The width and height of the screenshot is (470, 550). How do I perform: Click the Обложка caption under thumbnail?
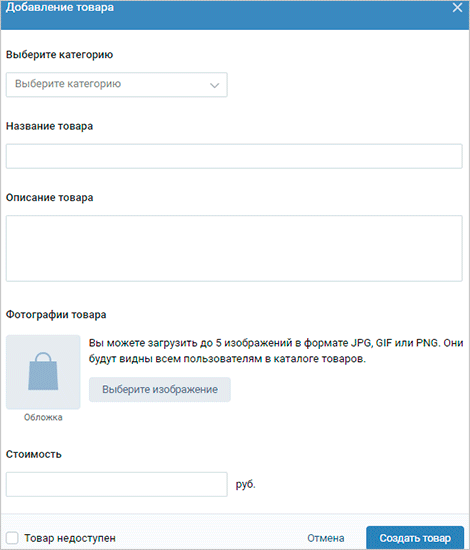(43, 417)
